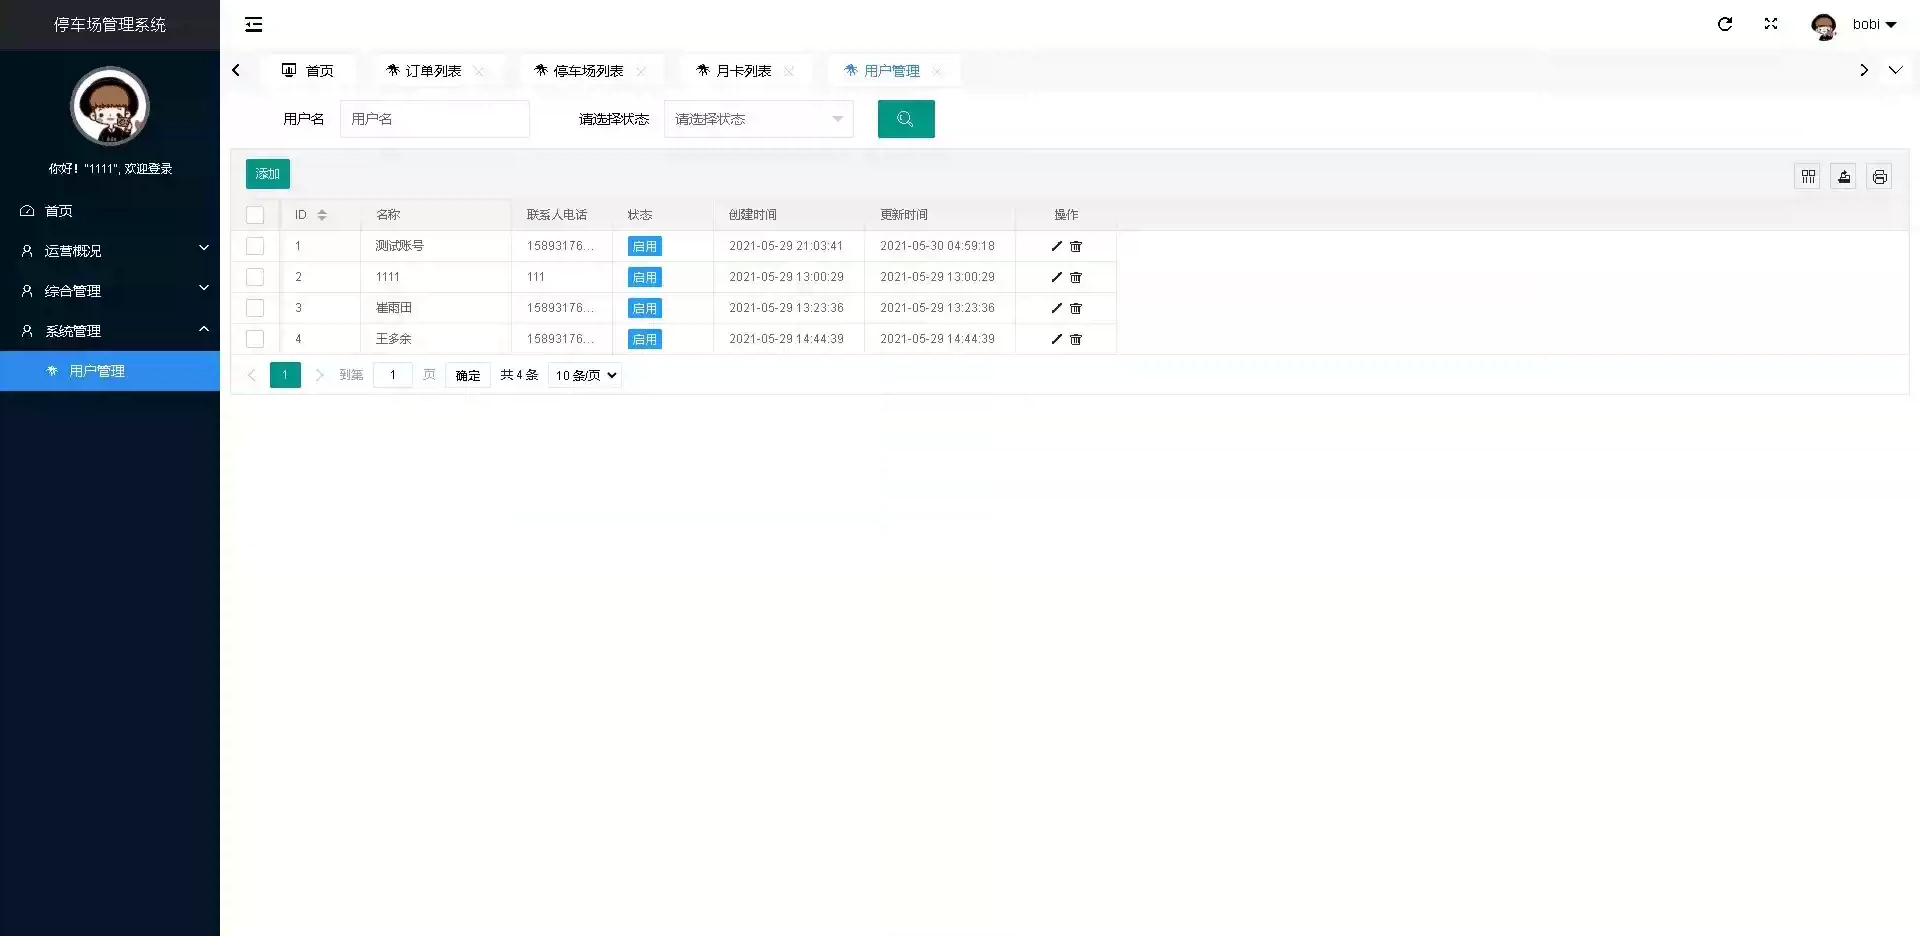
Task: Click the refresh icon in top bar
Action: (1725, 24)
